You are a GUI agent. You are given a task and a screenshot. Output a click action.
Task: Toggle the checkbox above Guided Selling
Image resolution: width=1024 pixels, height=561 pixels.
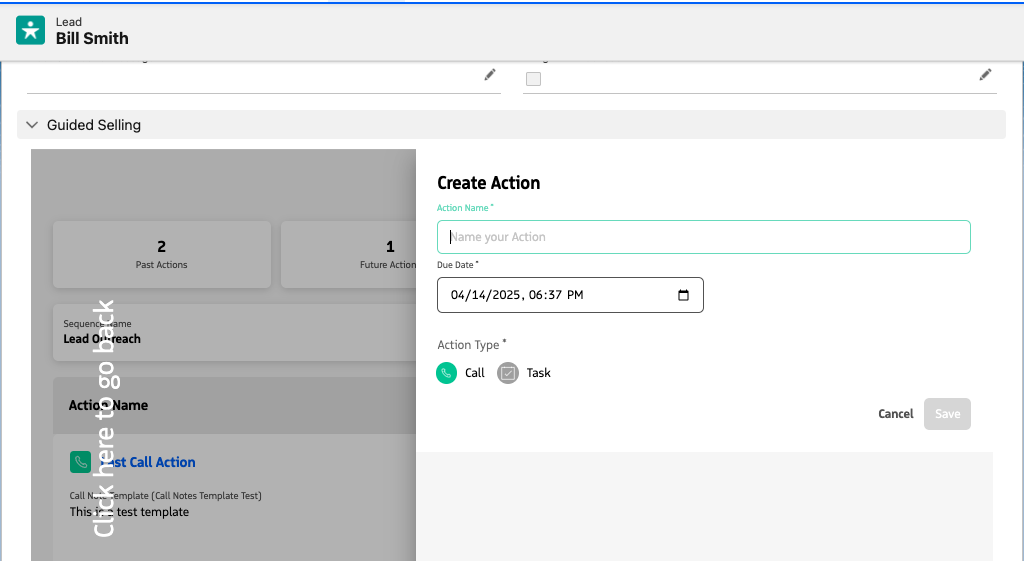click(534, 79)
